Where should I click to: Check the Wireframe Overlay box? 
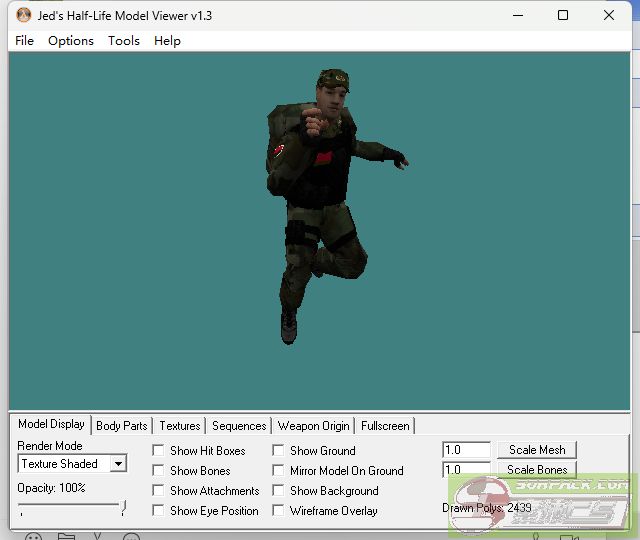(x=278, y=511)
